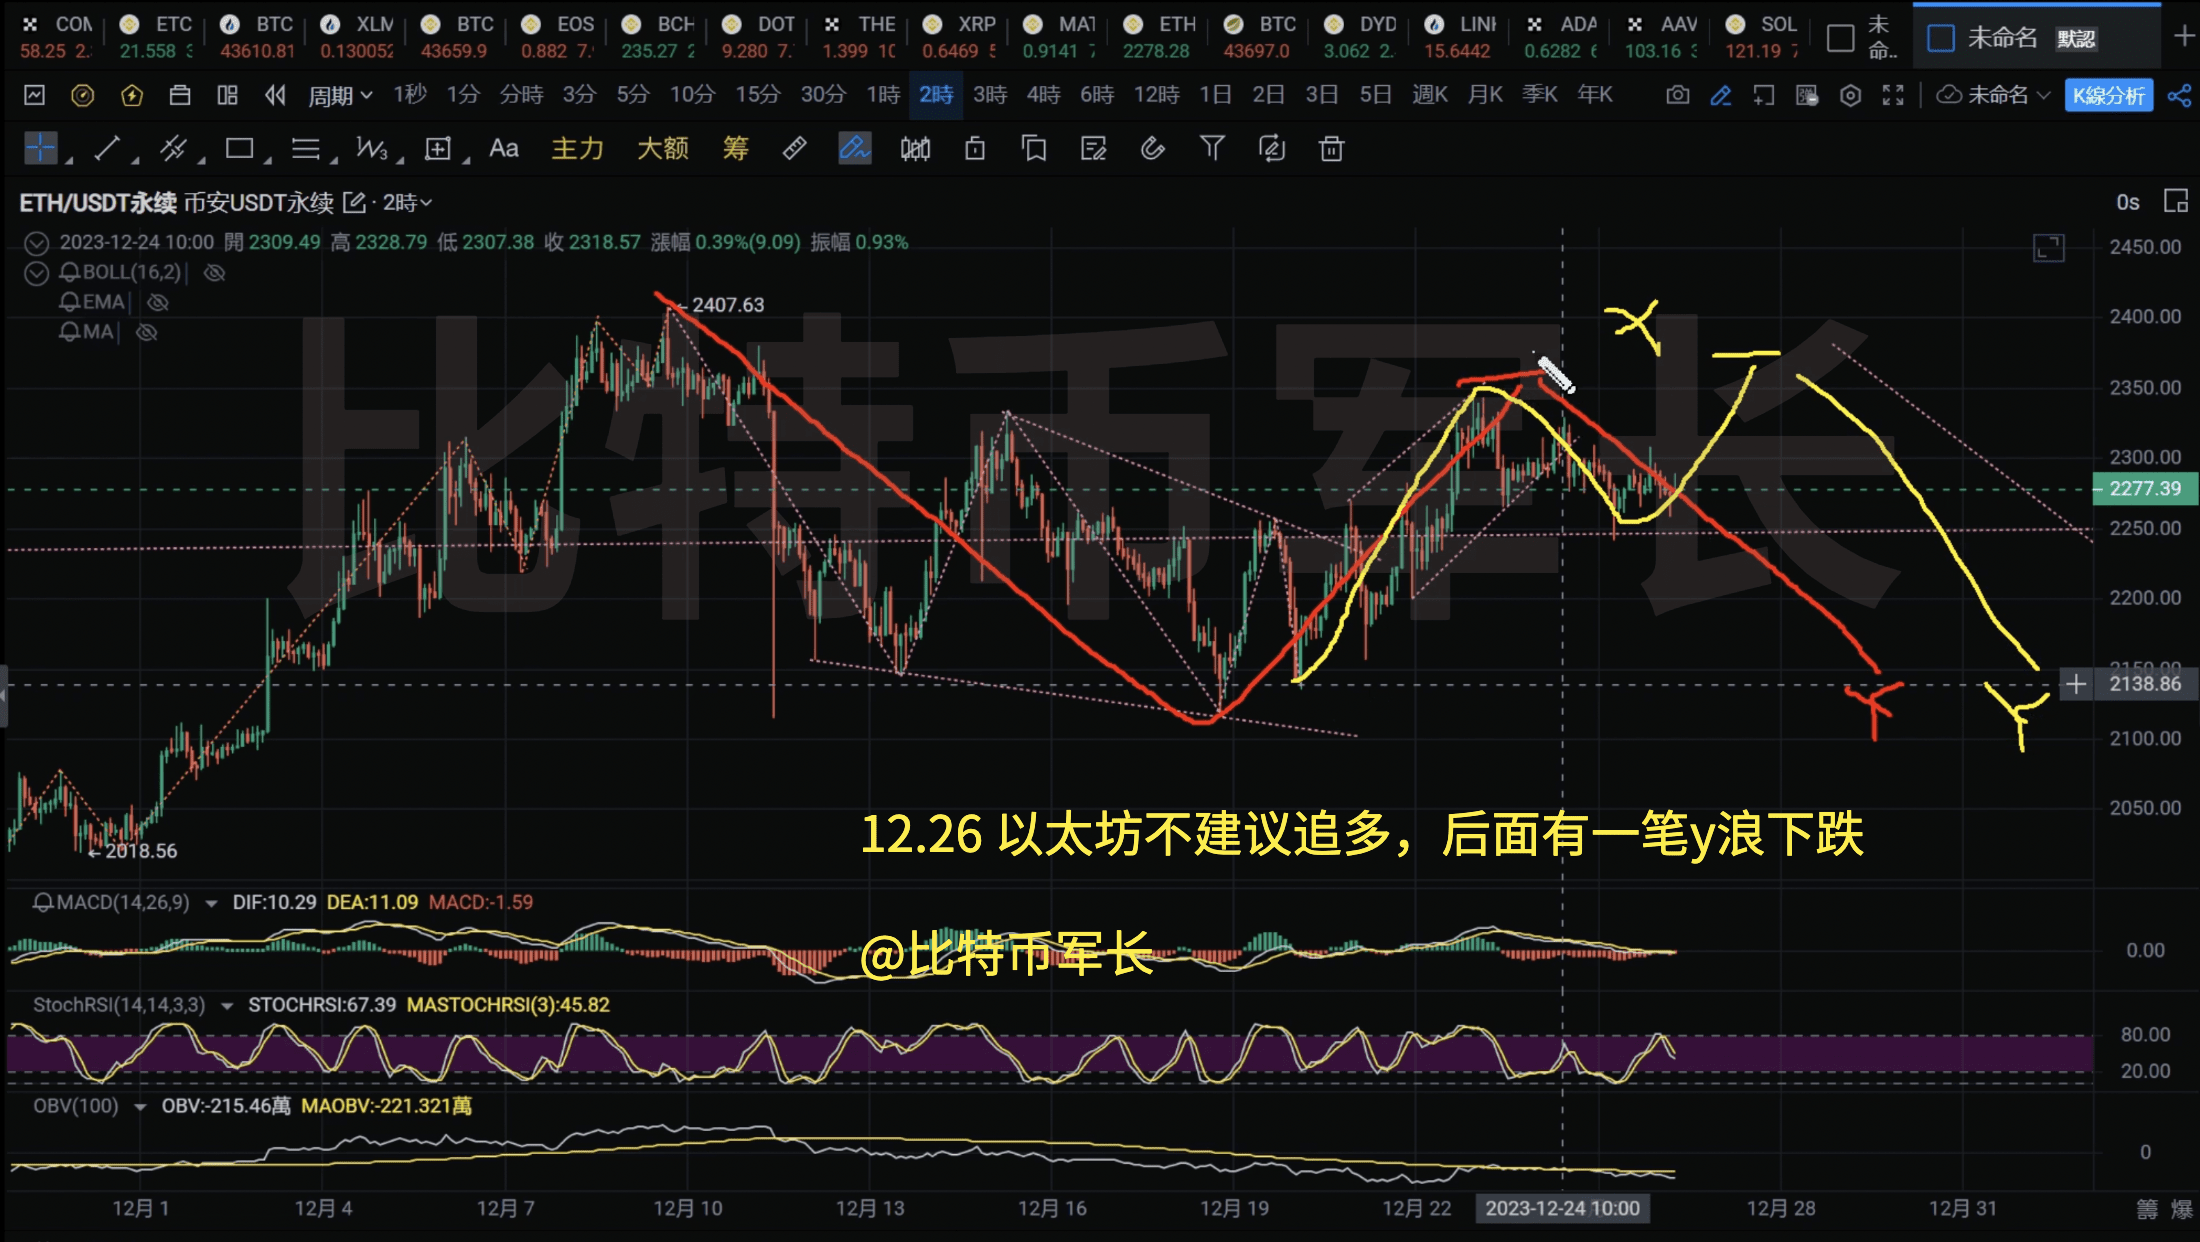Toggle the MA indicator visibility
The width and height of the screenshot is (2200, 1242).
coord(146,332)
